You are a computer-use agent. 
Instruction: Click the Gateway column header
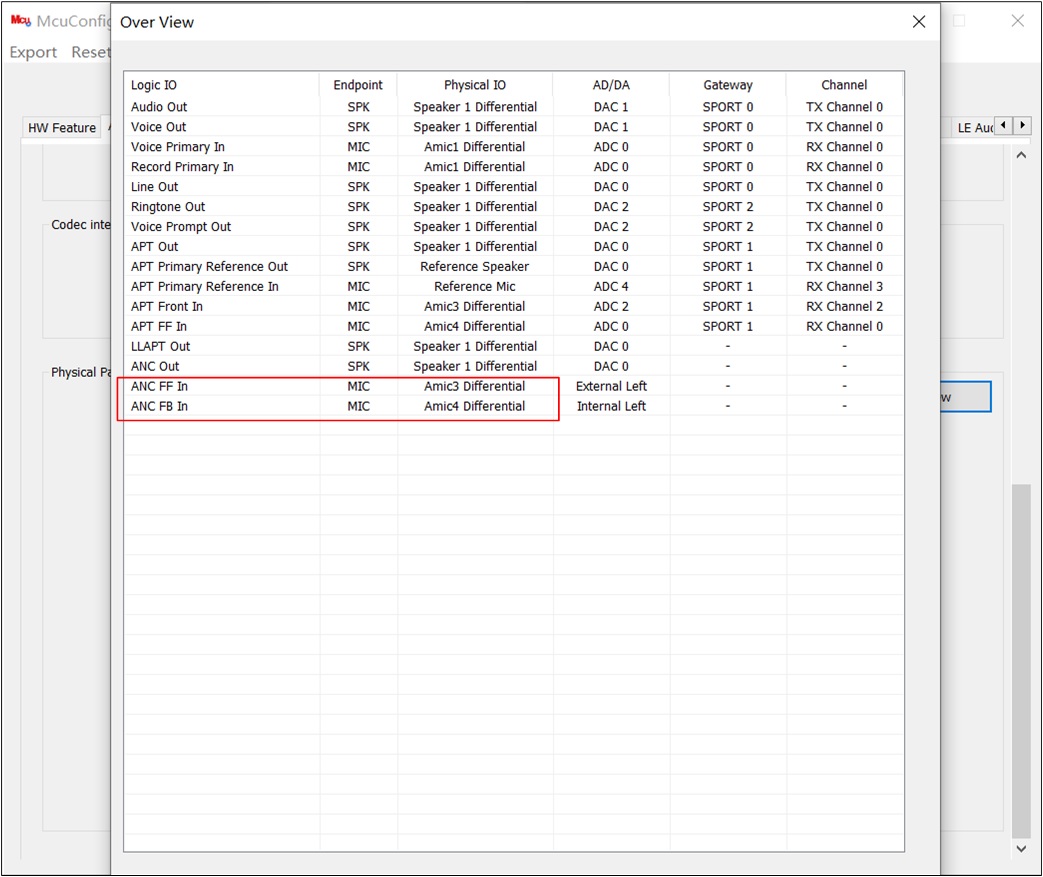pos(727,85)
